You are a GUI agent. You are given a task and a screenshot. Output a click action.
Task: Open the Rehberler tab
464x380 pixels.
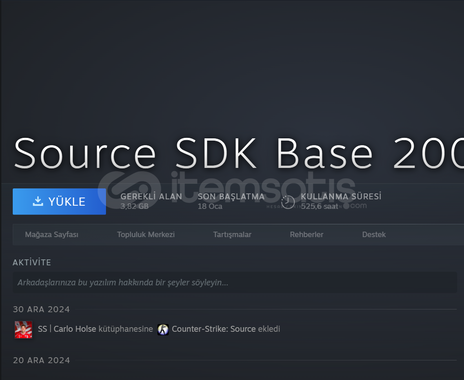tap(306, 235)
